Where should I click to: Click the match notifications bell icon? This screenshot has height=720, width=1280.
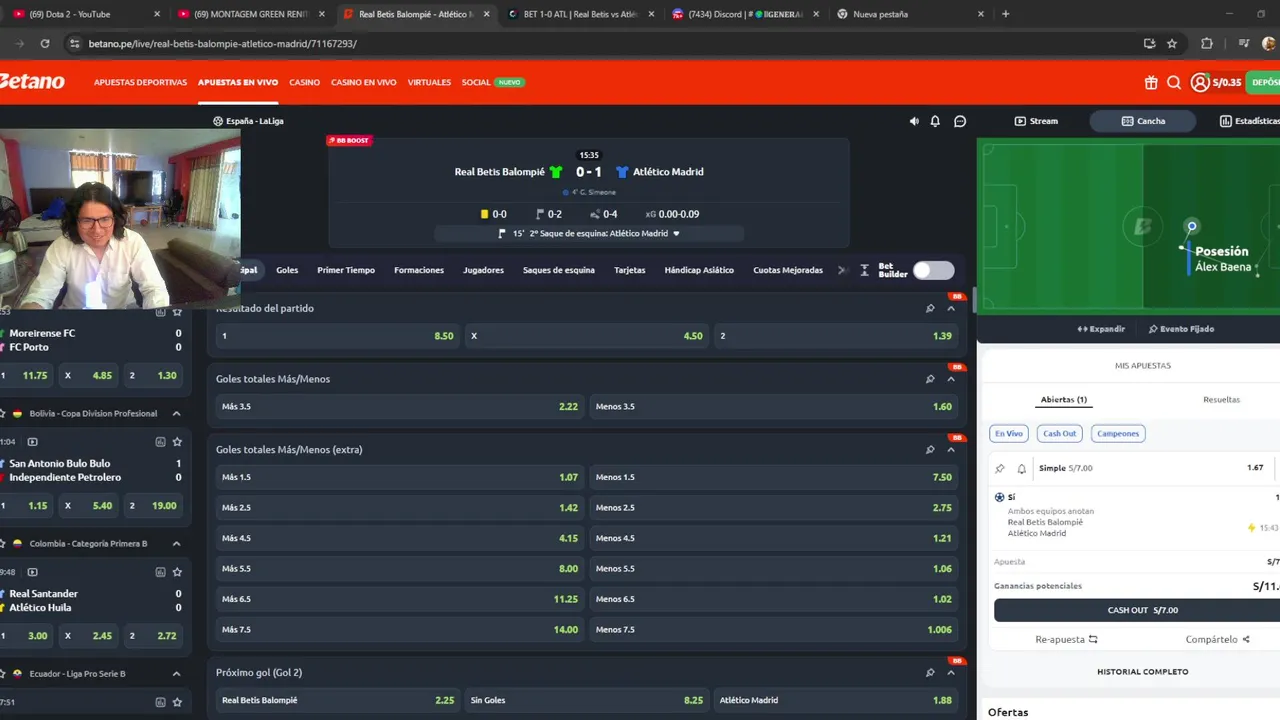935,121
